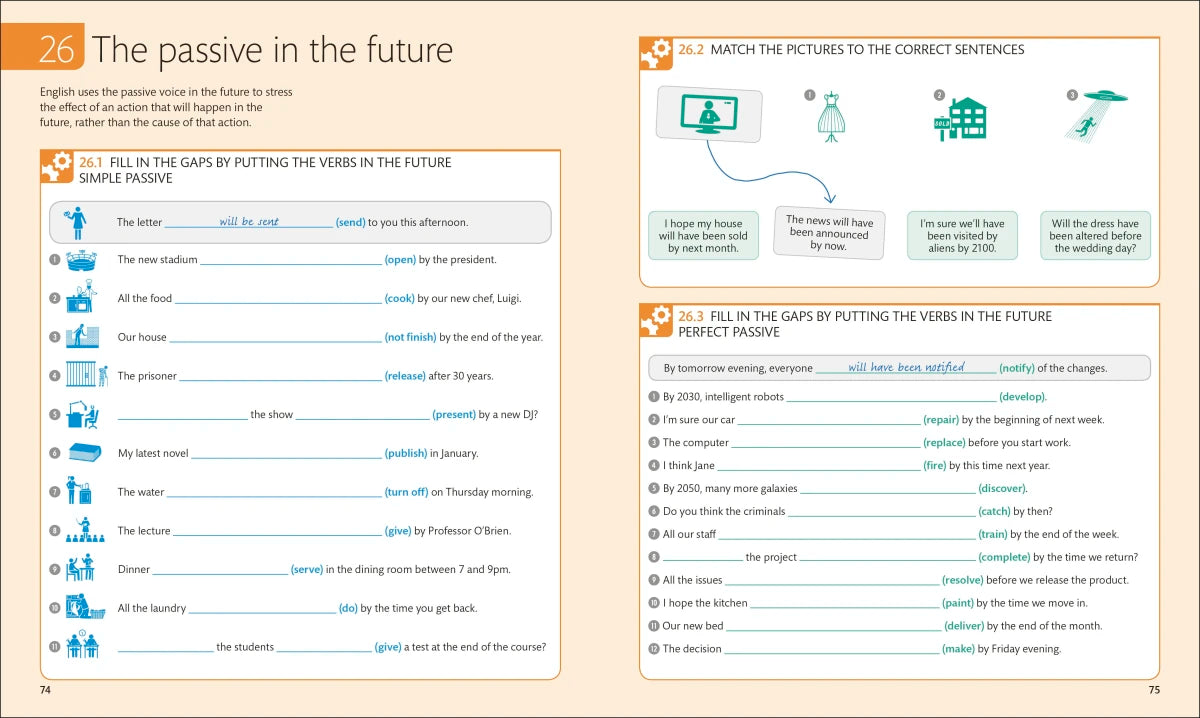Select the sold house picture

(961, 118)
